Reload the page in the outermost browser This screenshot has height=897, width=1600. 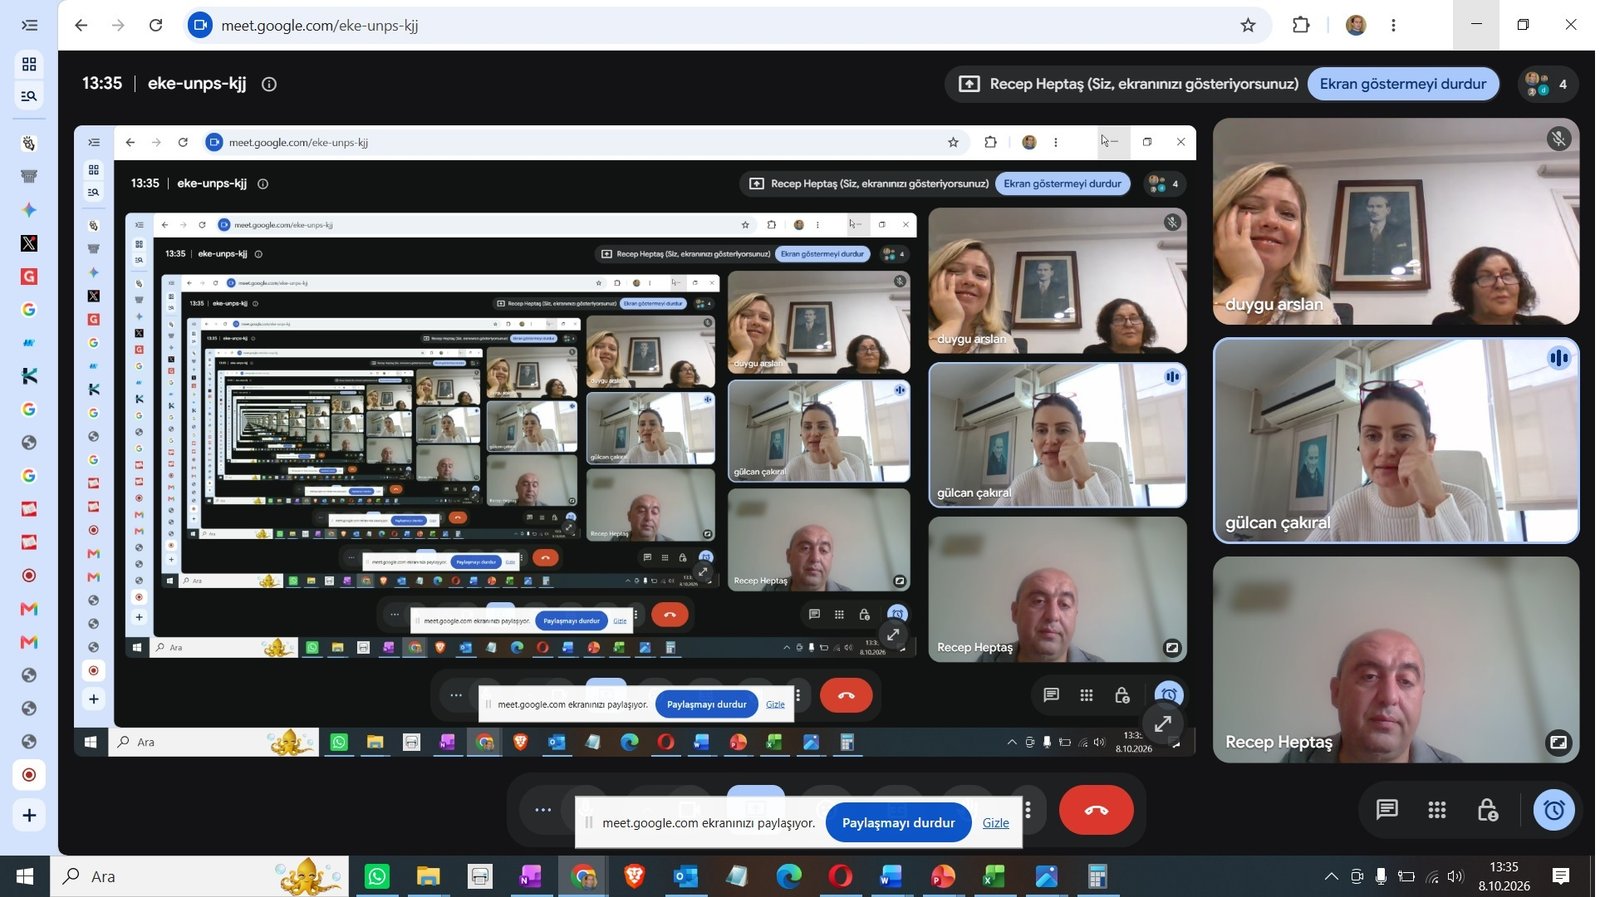pyautogui.click(x=156, y=25)
